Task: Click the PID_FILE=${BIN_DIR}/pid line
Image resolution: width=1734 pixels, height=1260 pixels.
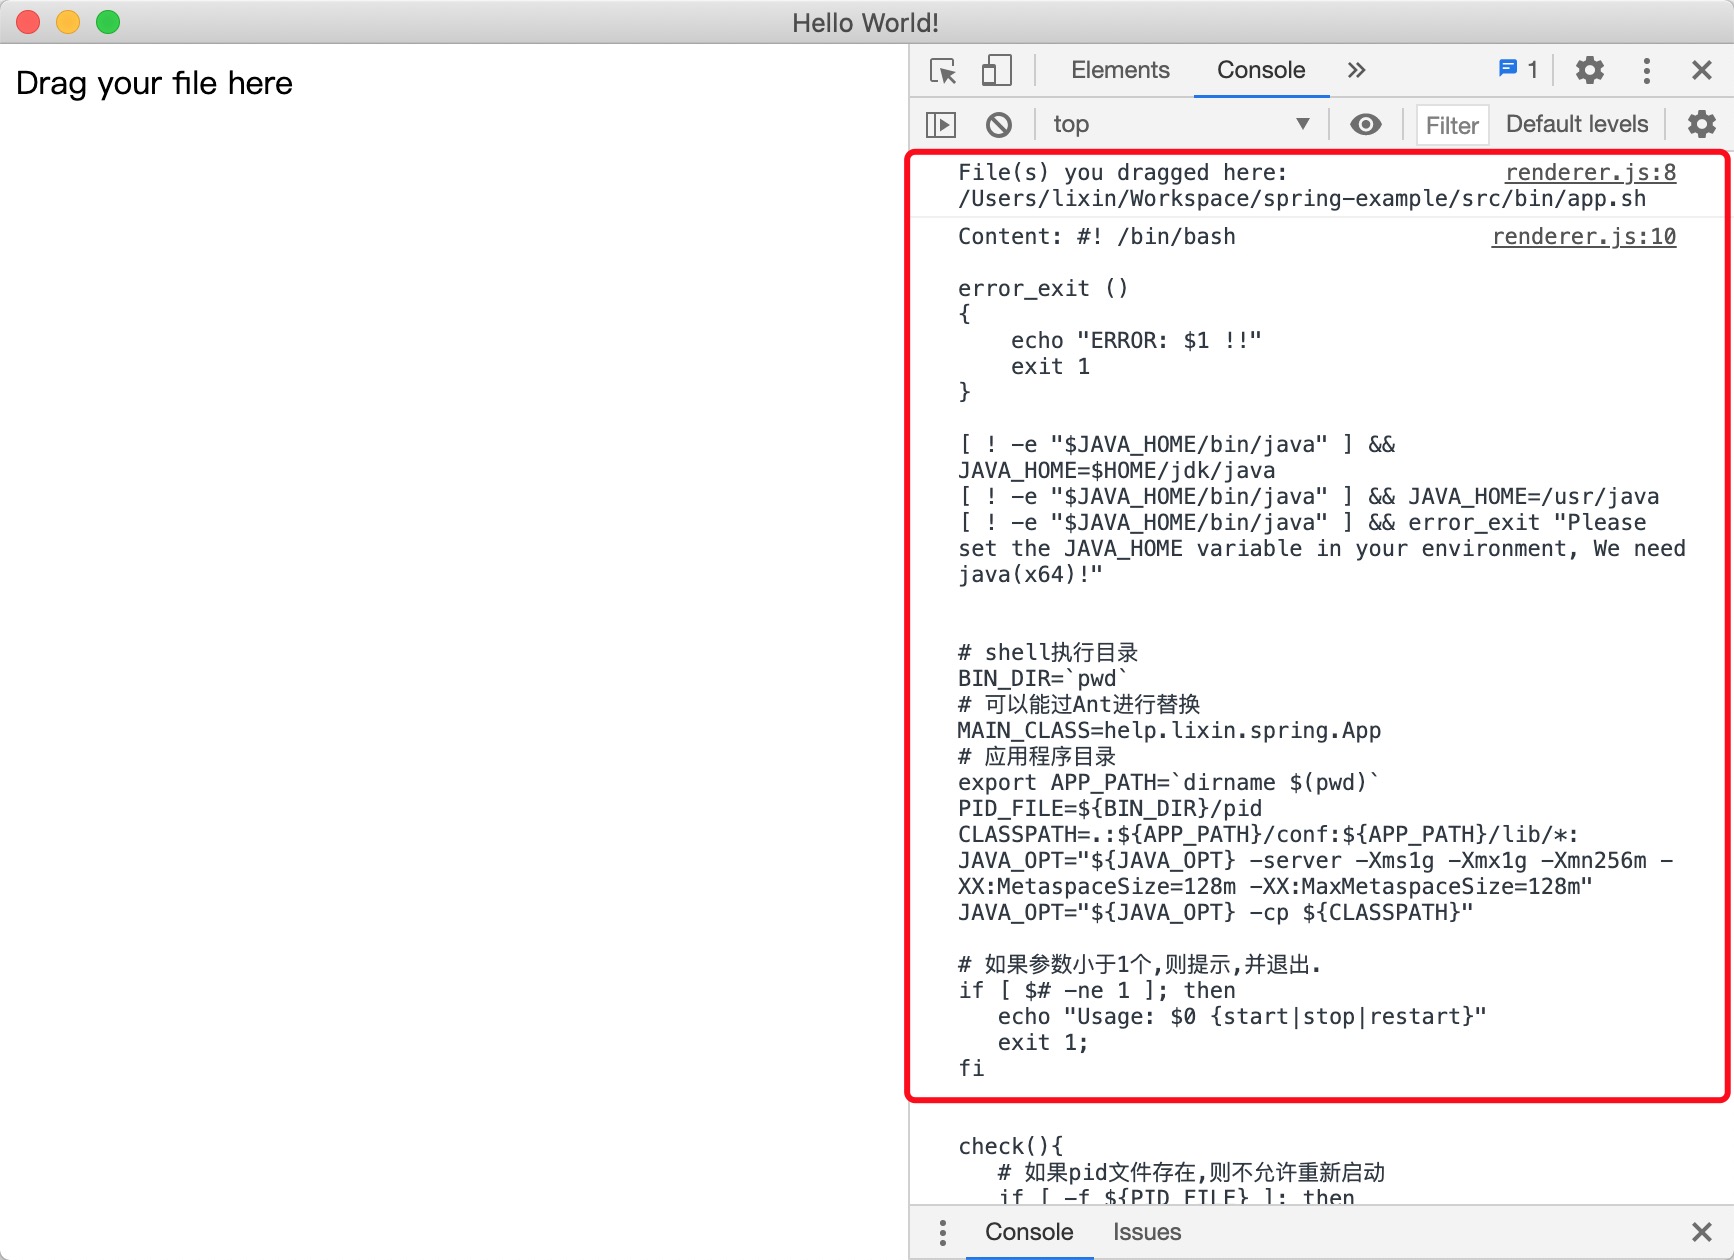Action: click(1110, 808)
